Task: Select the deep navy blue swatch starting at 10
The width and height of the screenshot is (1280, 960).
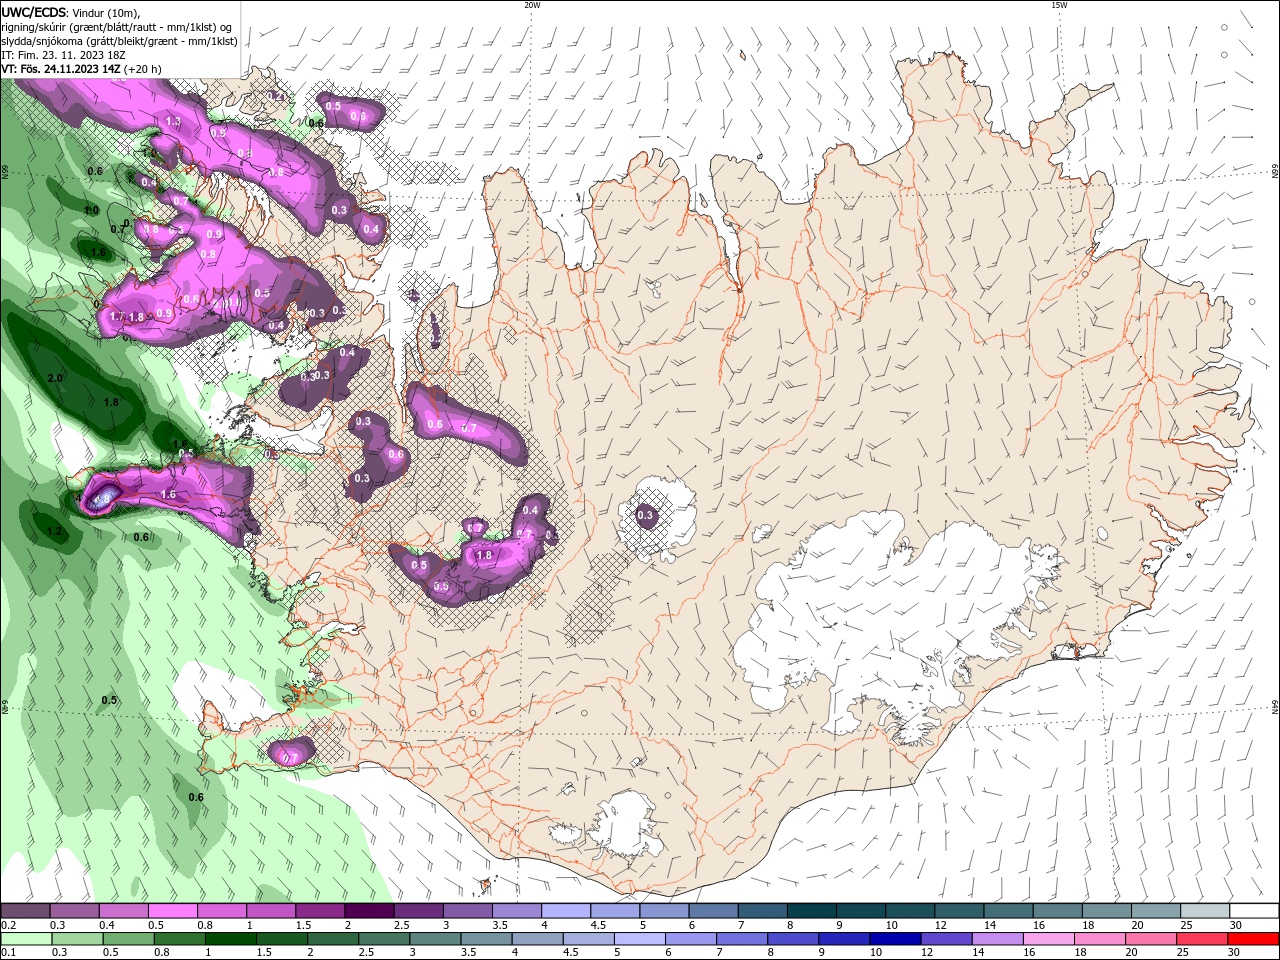Action: pyautogui.click(x=894, y=939)
